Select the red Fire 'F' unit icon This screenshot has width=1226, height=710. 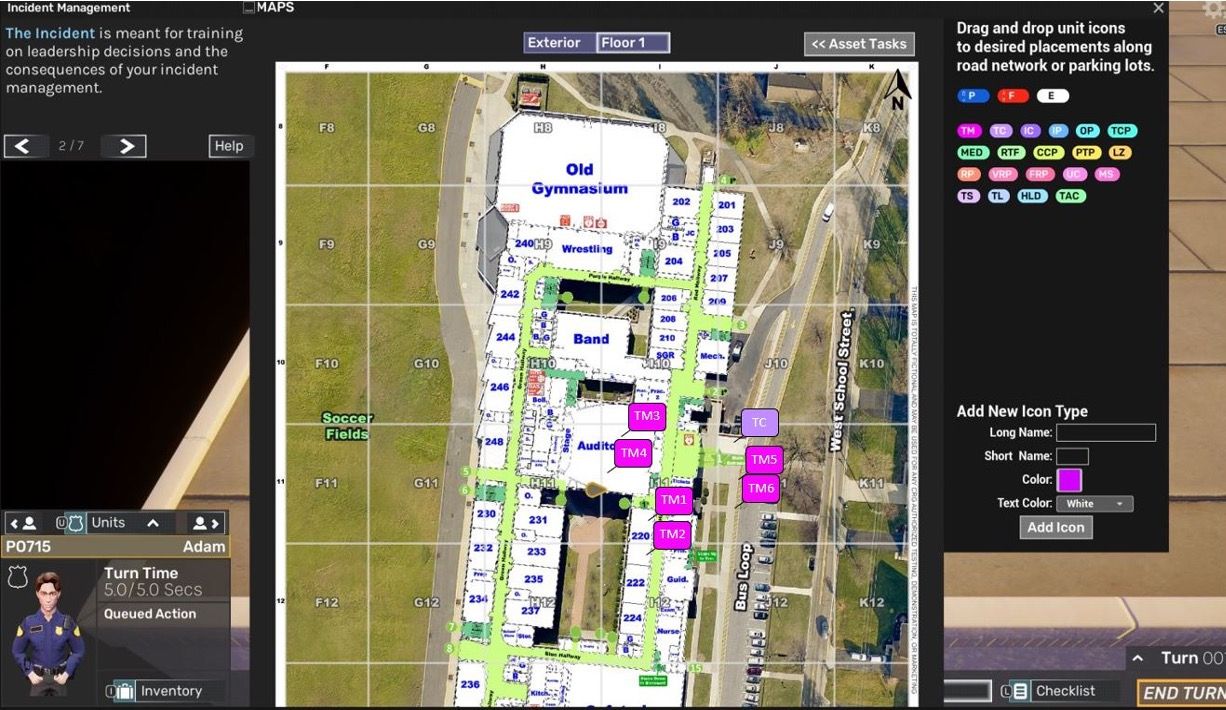(1012, 96)
